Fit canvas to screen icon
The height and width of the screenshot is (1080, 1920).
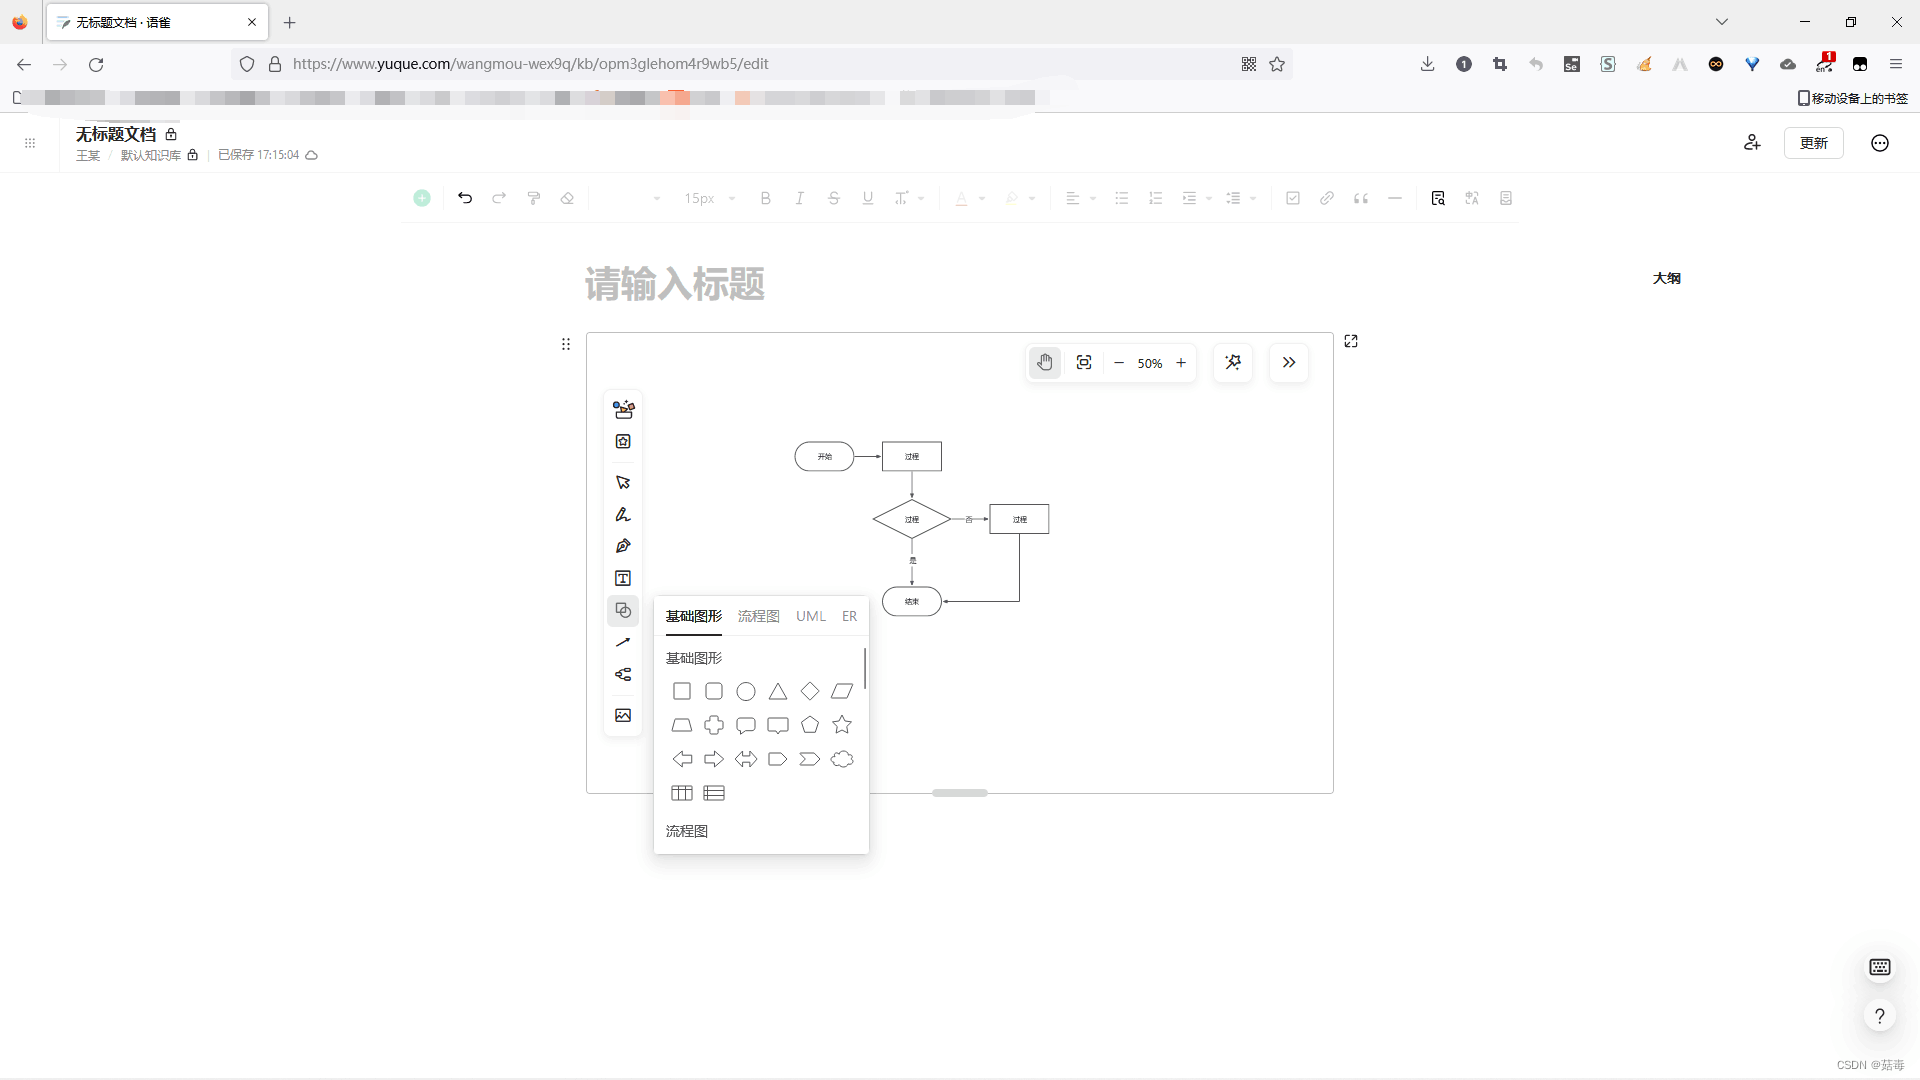point(1084,363)
